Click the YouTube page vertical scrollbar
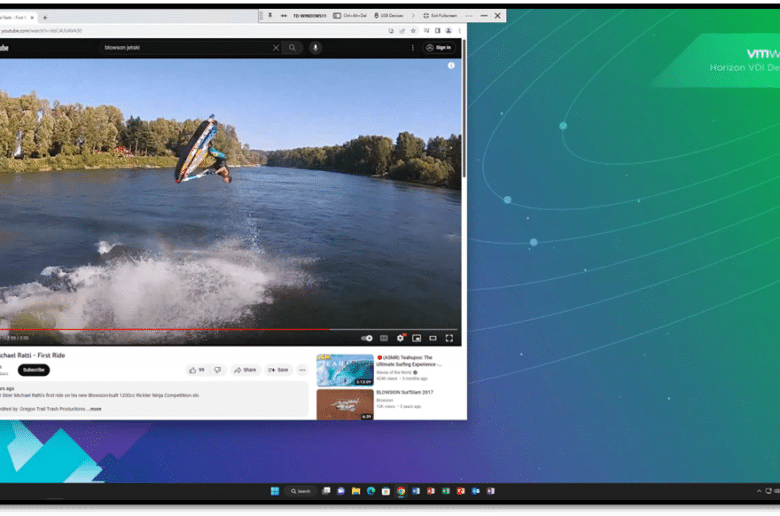The width and height of the screenshot is (780, 516). 464,108
